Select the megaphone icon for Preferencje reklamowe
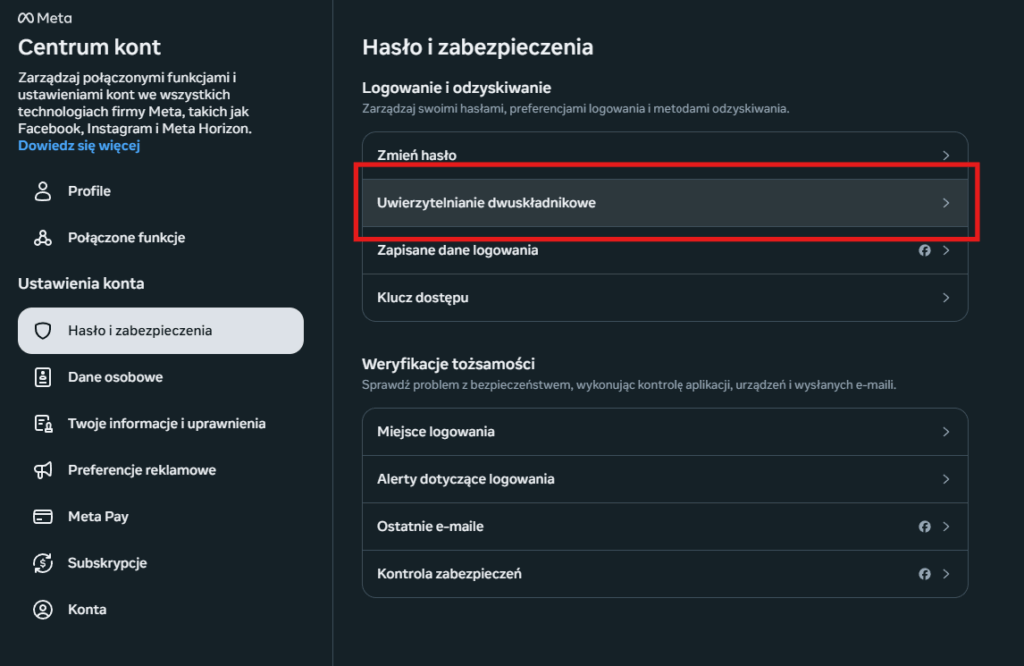This screenshot has width=1024, height=666. point(42,470)
